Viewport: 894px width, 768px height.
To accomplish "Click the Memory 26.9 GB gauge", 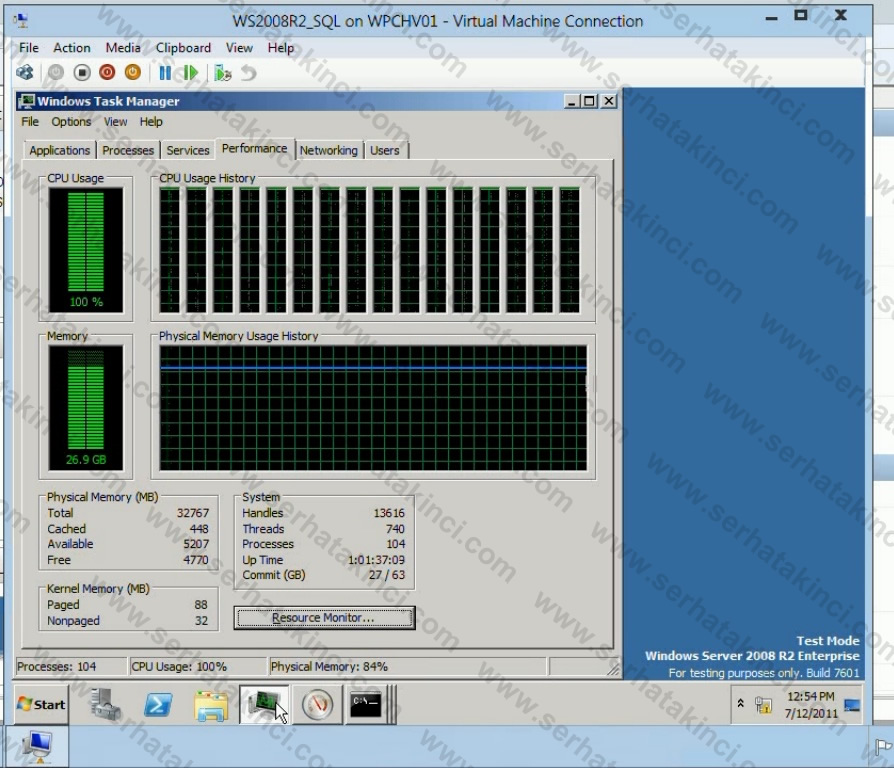I will (86, 408).
